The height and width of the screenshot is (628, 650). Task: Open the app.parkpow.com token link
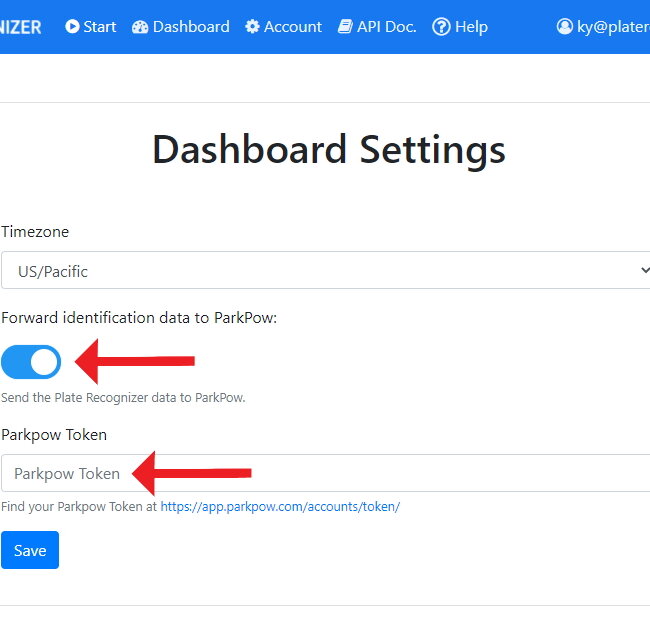(280, 507)
